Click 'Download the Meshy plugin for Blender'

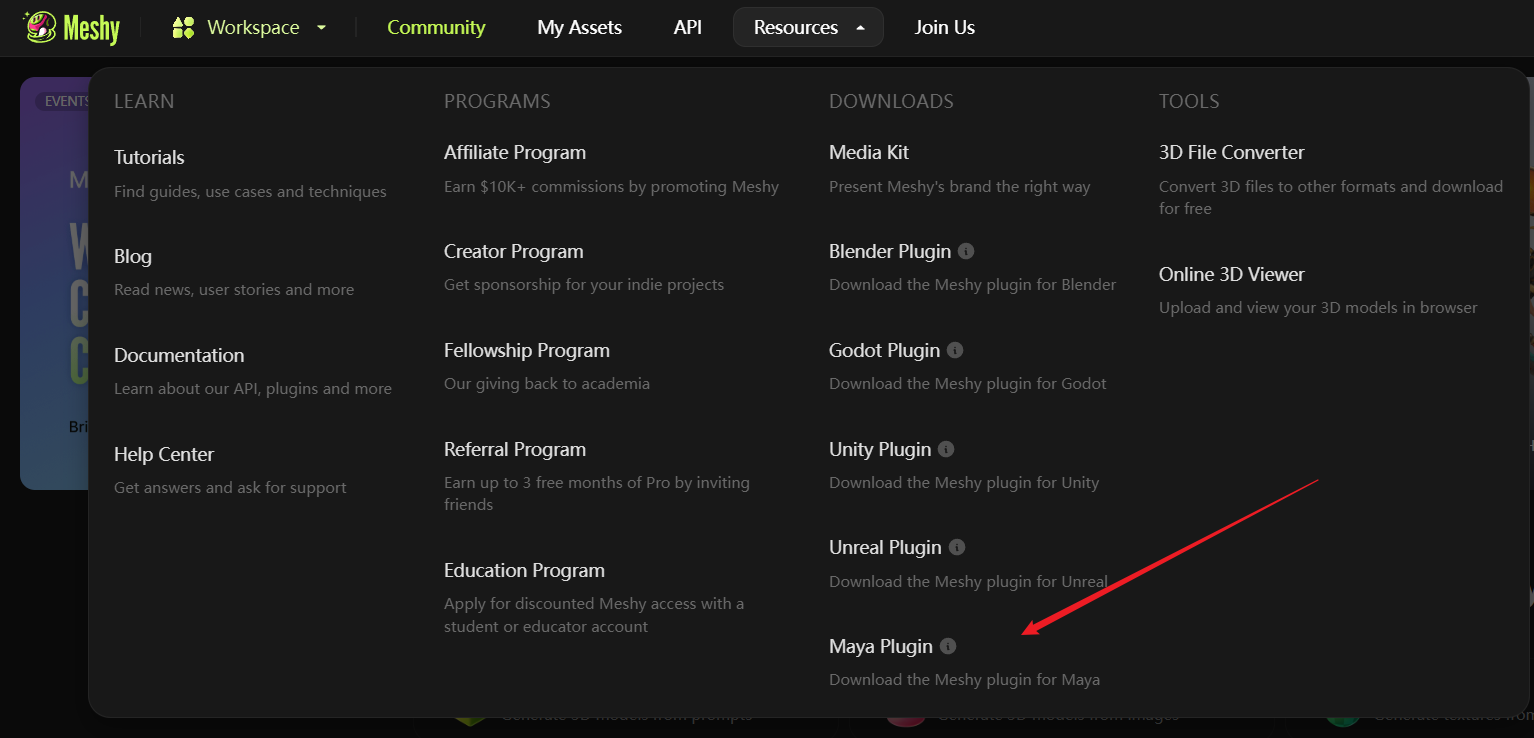972,284
